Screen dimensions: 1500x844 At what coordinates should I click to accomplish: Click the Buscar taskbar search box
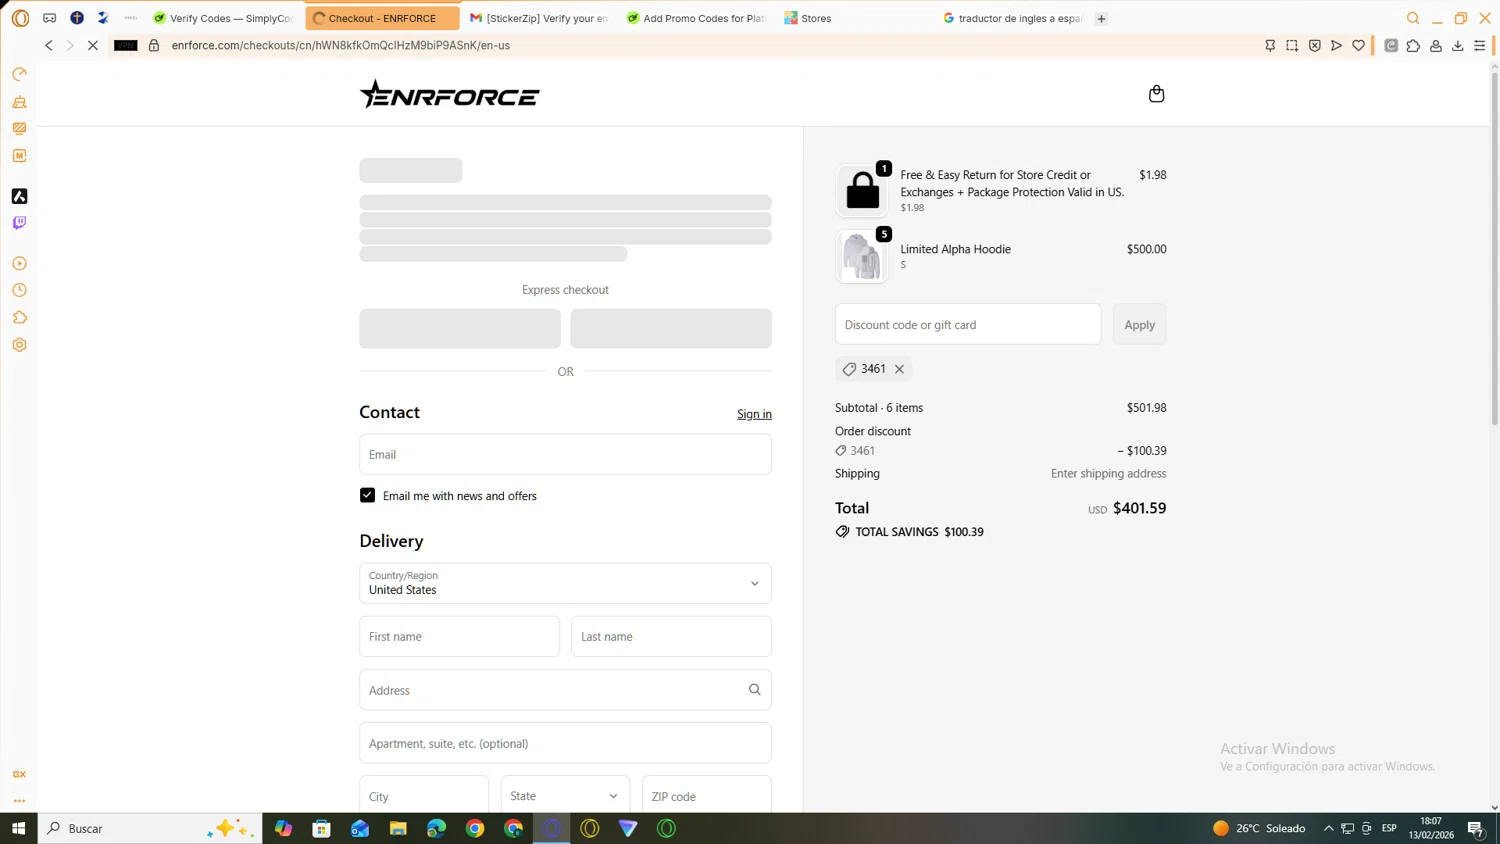(150, 828)
